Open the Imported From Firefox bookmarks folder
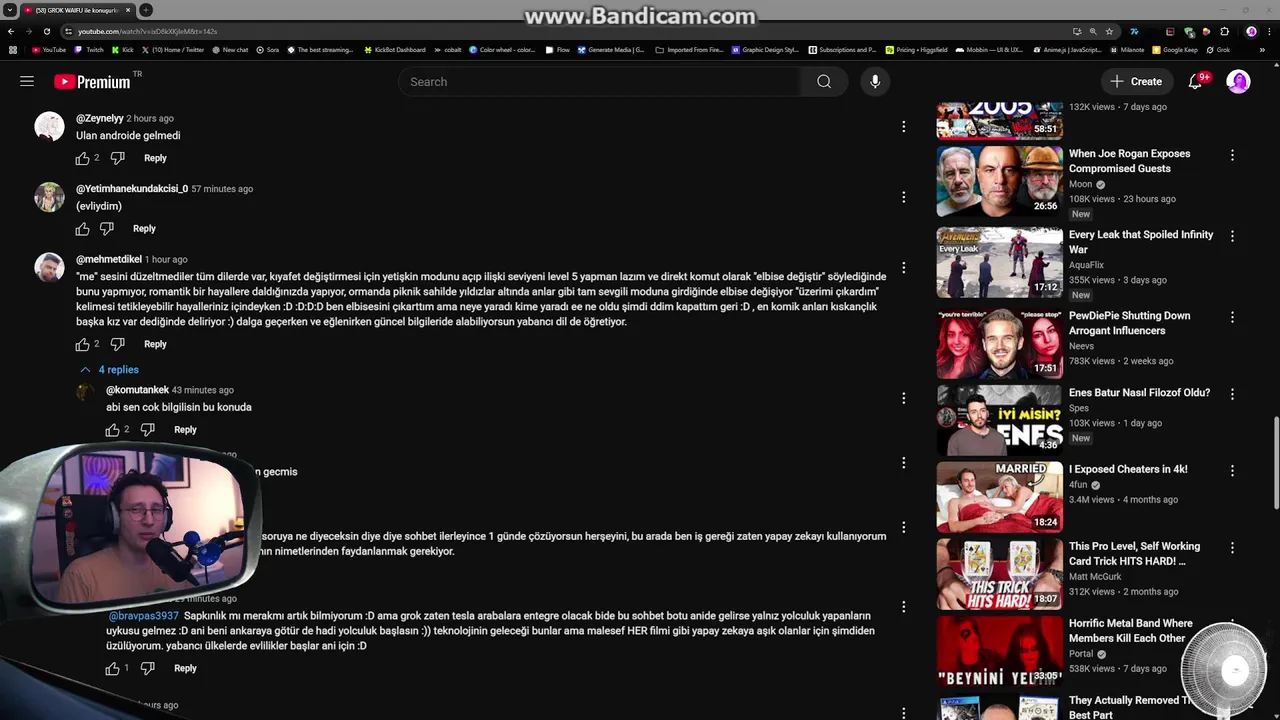 689,50
